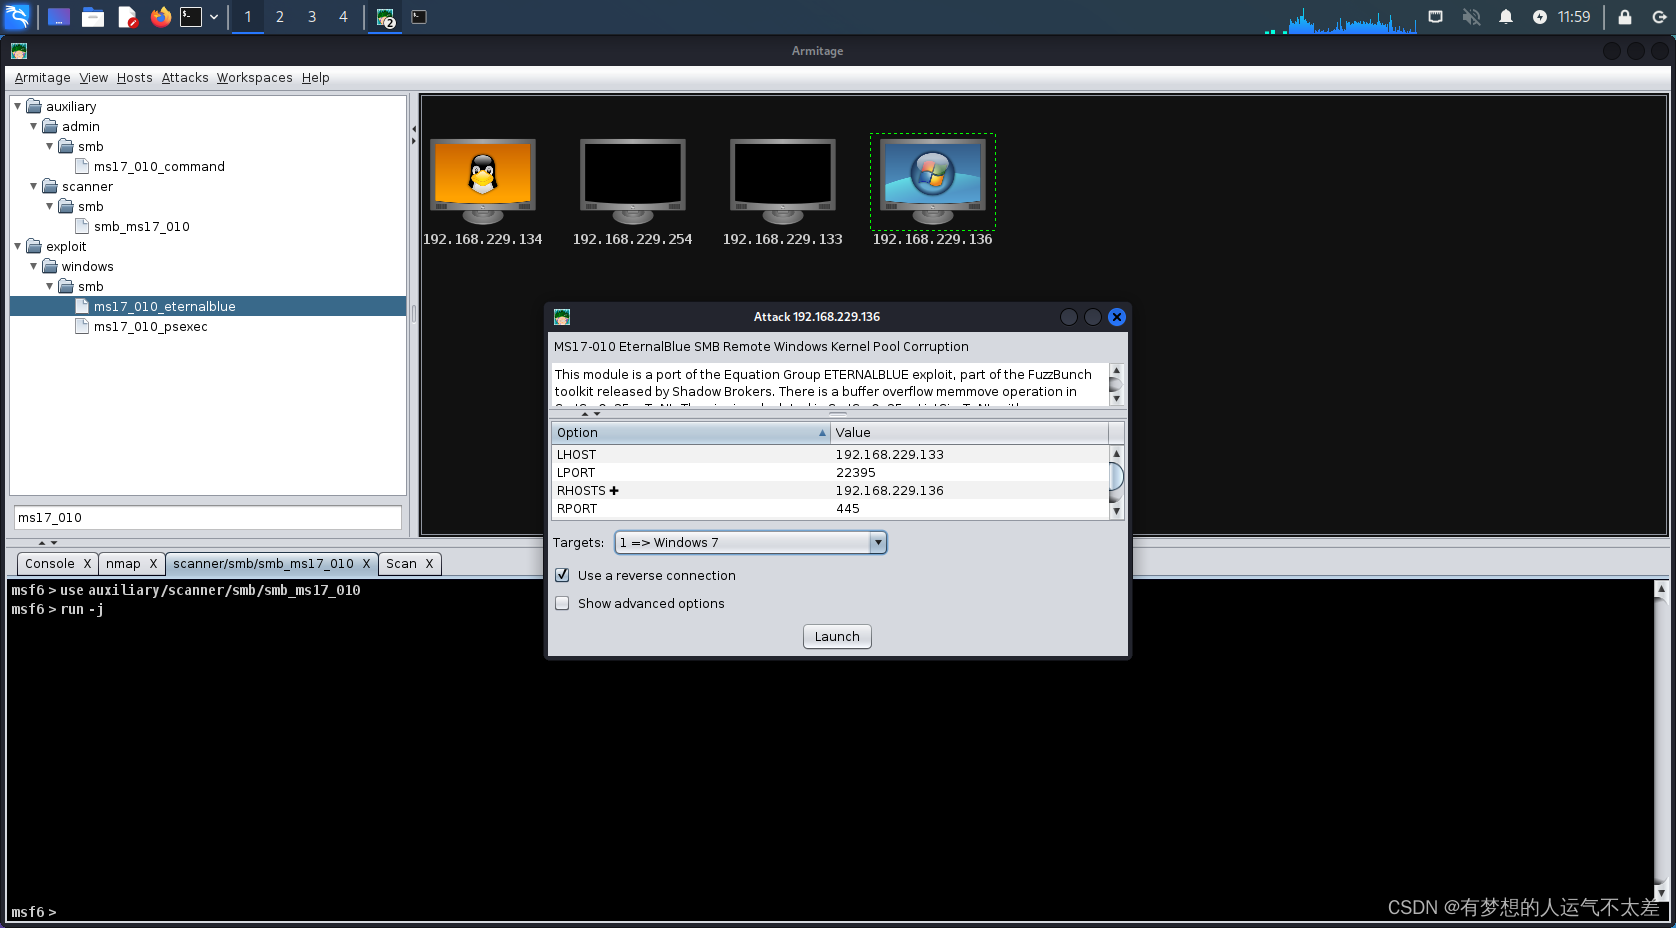Click the LHOST value 192.168.229.133
This screenshot has width=1676, height=928.
[890, 454]
